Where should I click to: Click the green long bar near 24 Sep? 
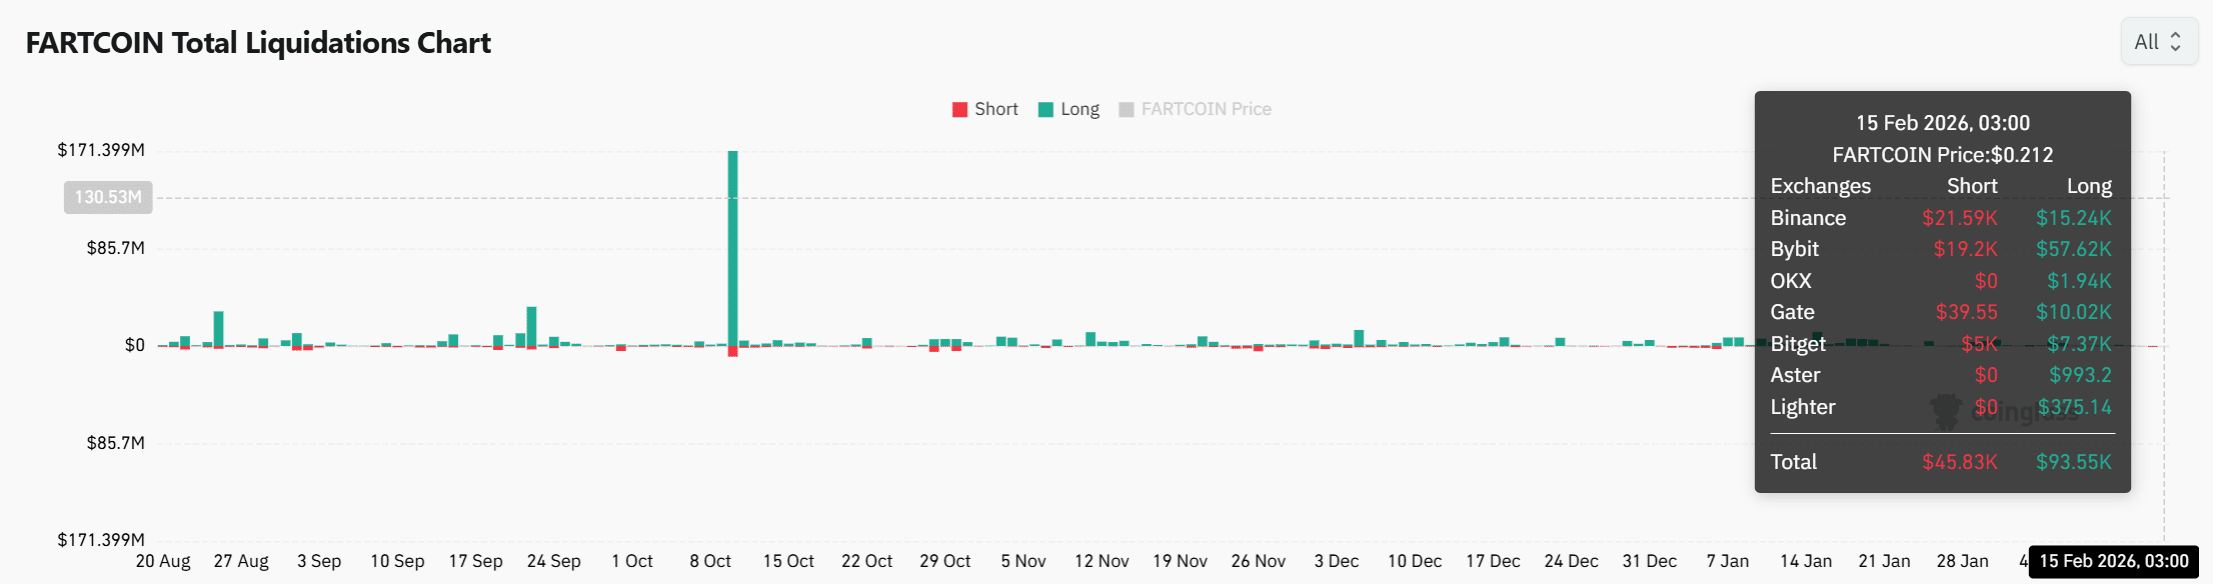(532, 326)
